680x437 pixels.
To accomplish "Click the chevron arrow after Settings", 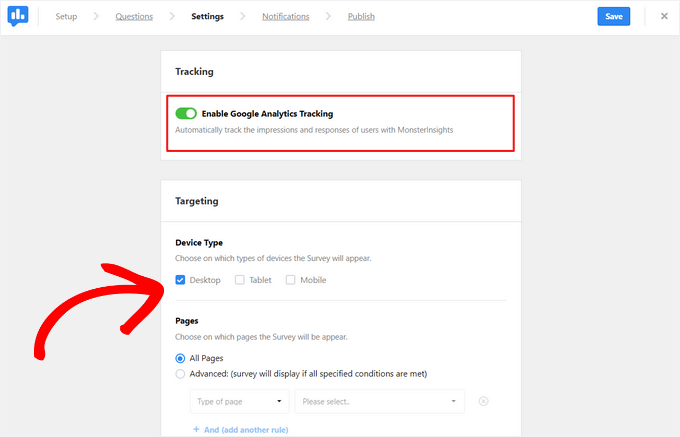I will (243, 17).
